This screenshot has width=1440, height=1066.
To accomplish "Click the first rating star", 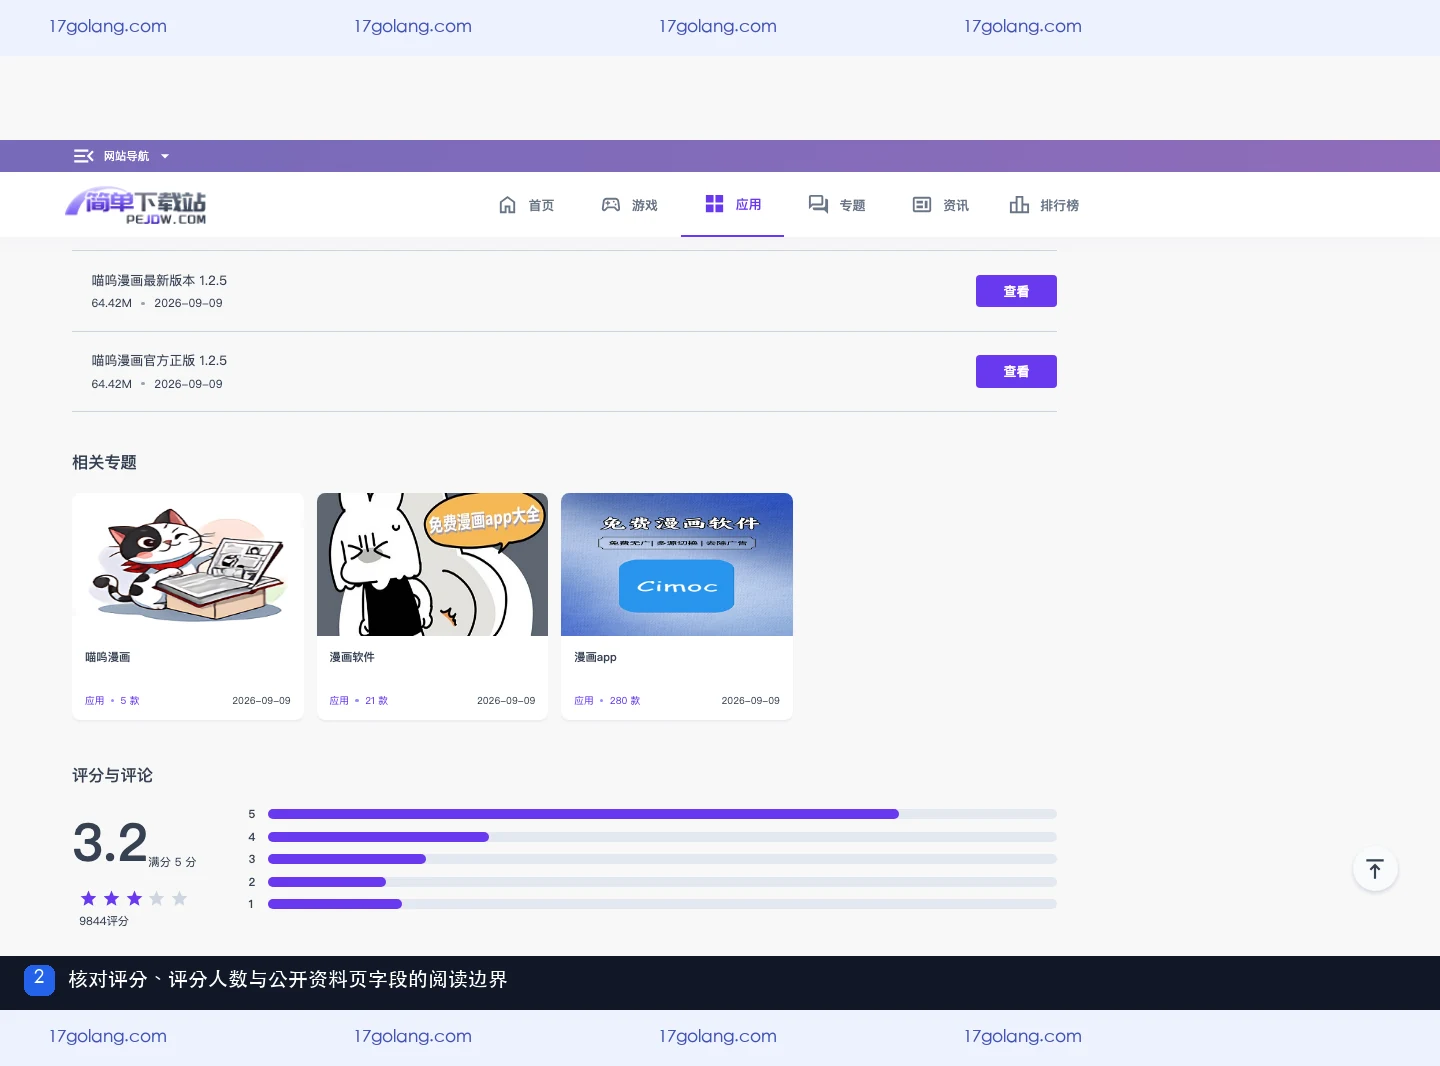I will click(x=88, y=898).
